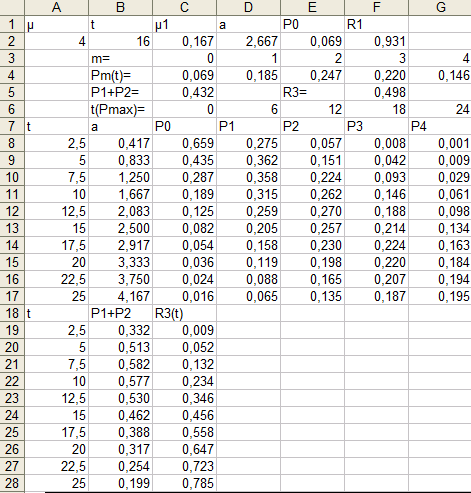The height and width of the screenshot is (493, 471).
Task: Click cell B19 with value 0,332
Action: (x=120, y=330)
